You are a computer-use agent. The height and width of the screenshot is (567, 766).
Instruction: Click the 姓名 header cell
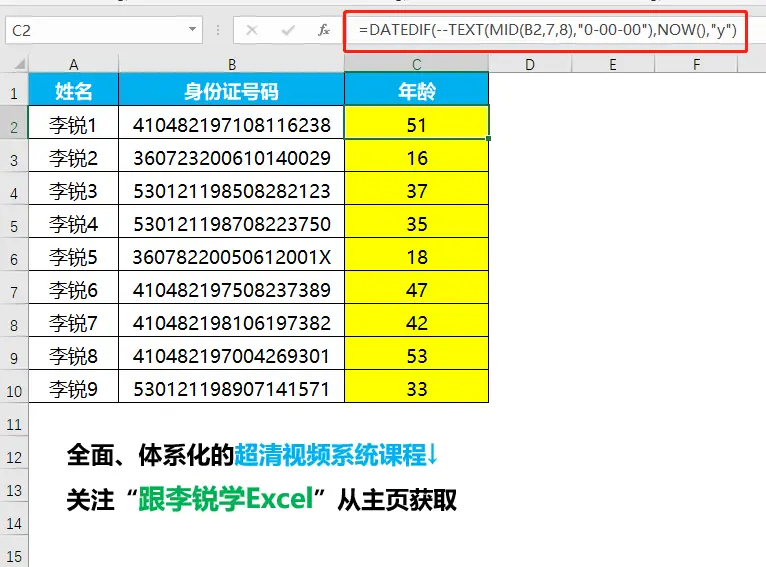74,92
